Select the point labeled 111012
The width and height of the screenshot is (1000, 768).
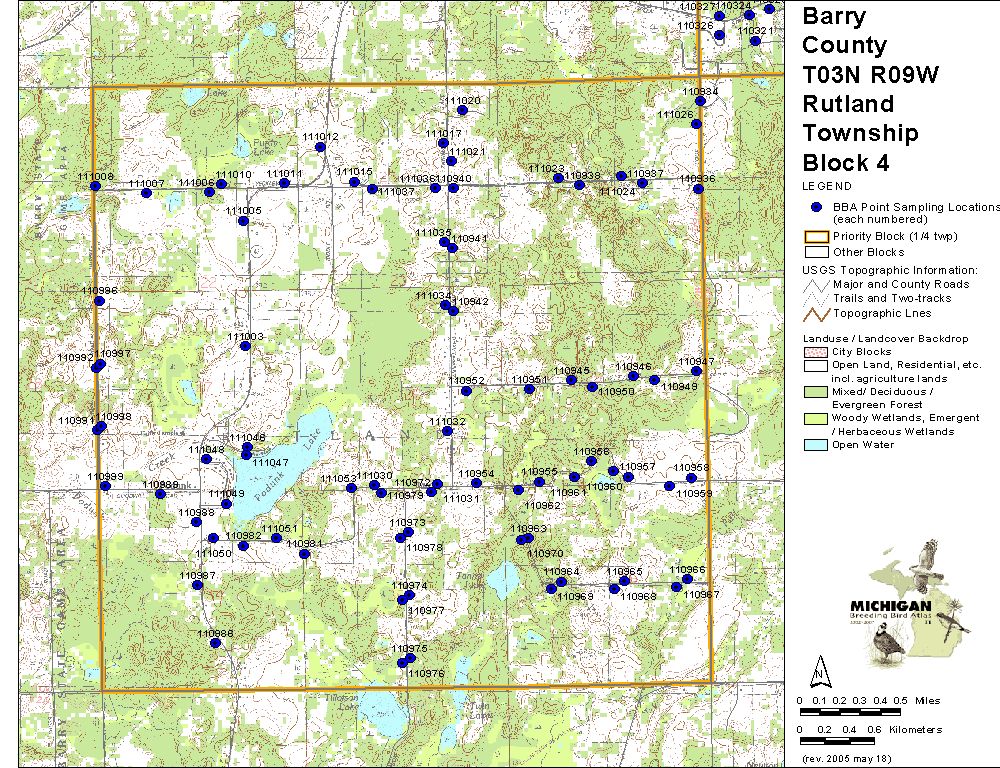coord(320,147)
